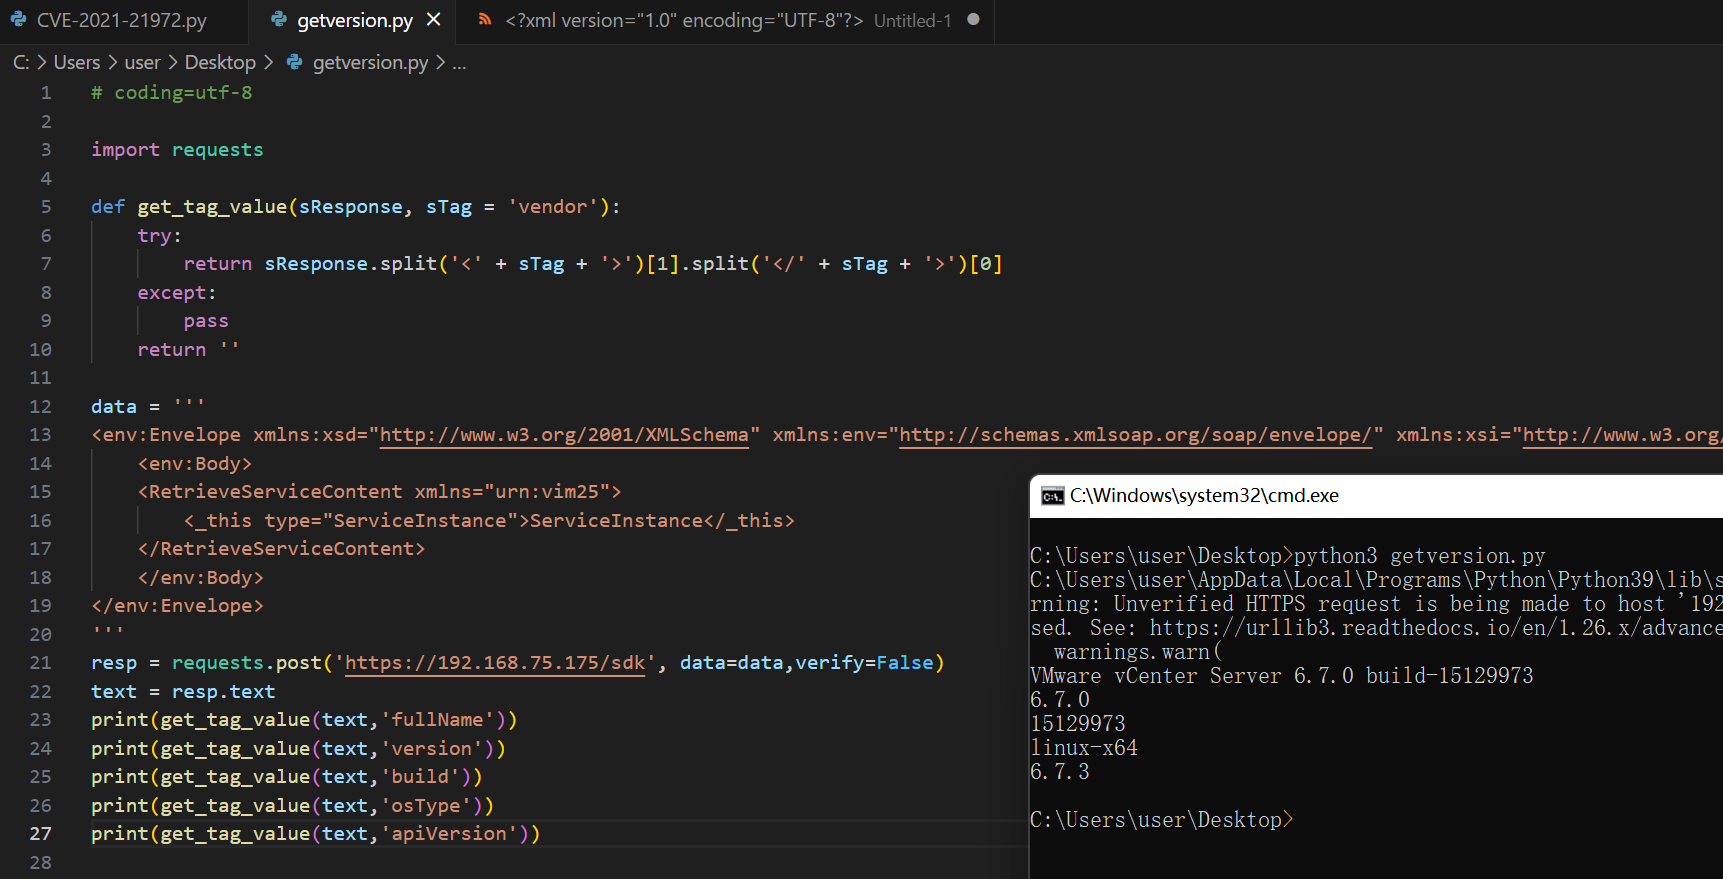This screenshot has width=1723, height=879.
Task: Close the getversion.py editor tab
Action: (434, 19)
